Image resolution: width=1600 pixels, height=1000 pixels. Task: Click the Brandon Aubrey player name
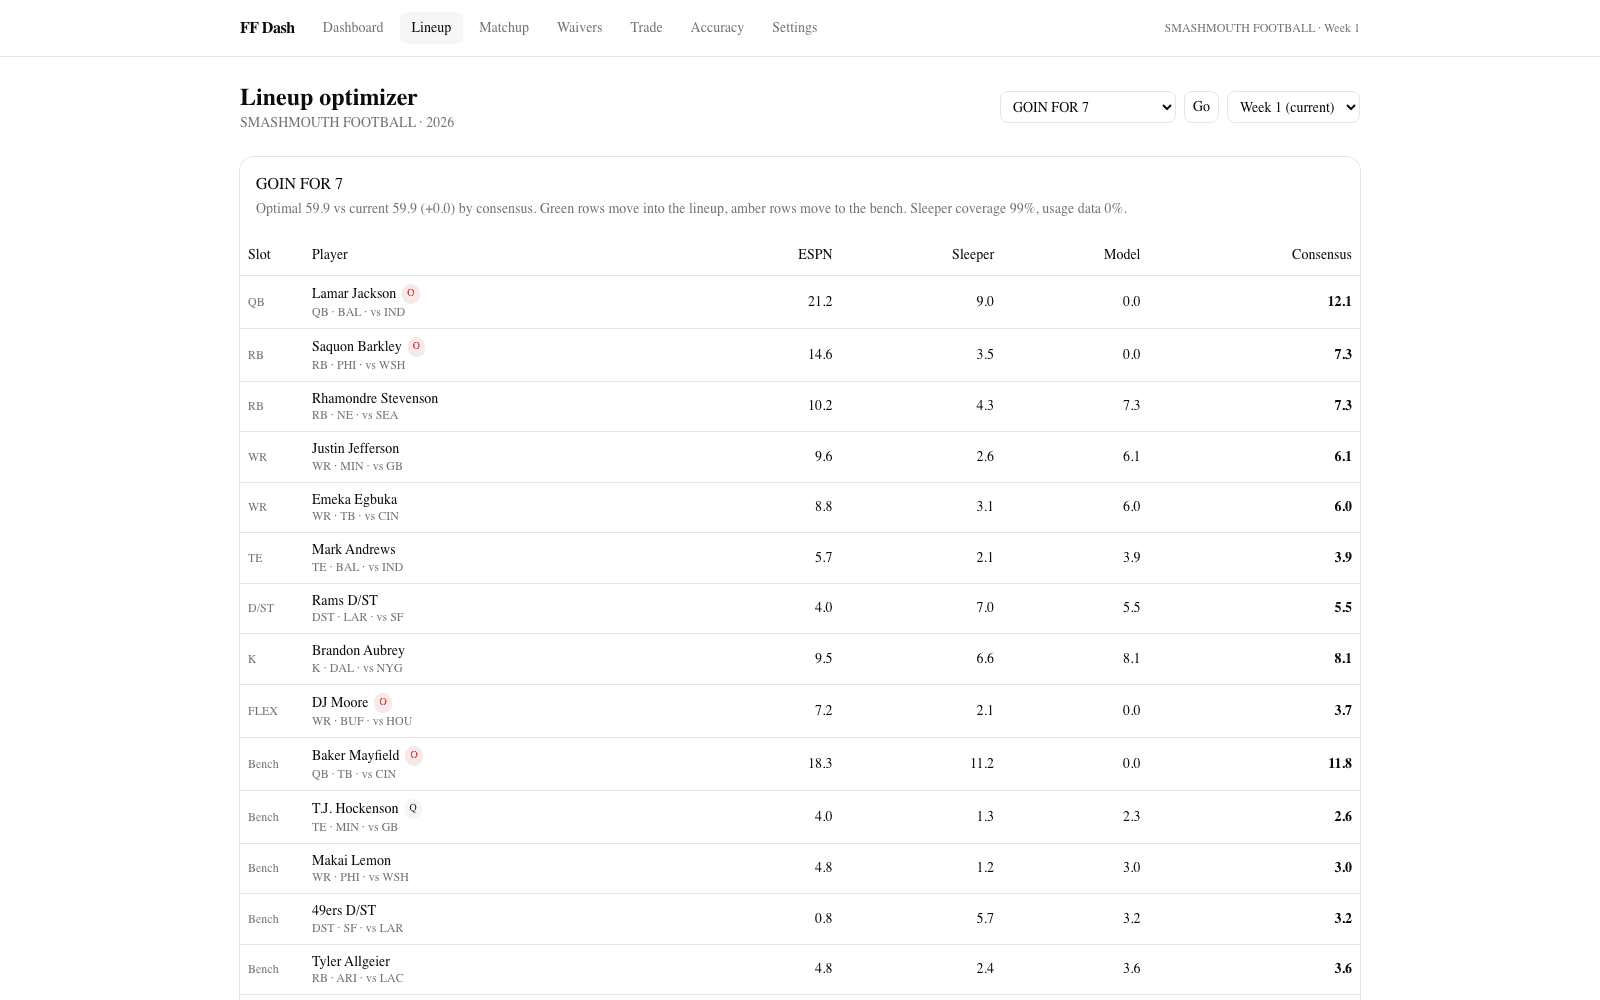coord(358,651)
